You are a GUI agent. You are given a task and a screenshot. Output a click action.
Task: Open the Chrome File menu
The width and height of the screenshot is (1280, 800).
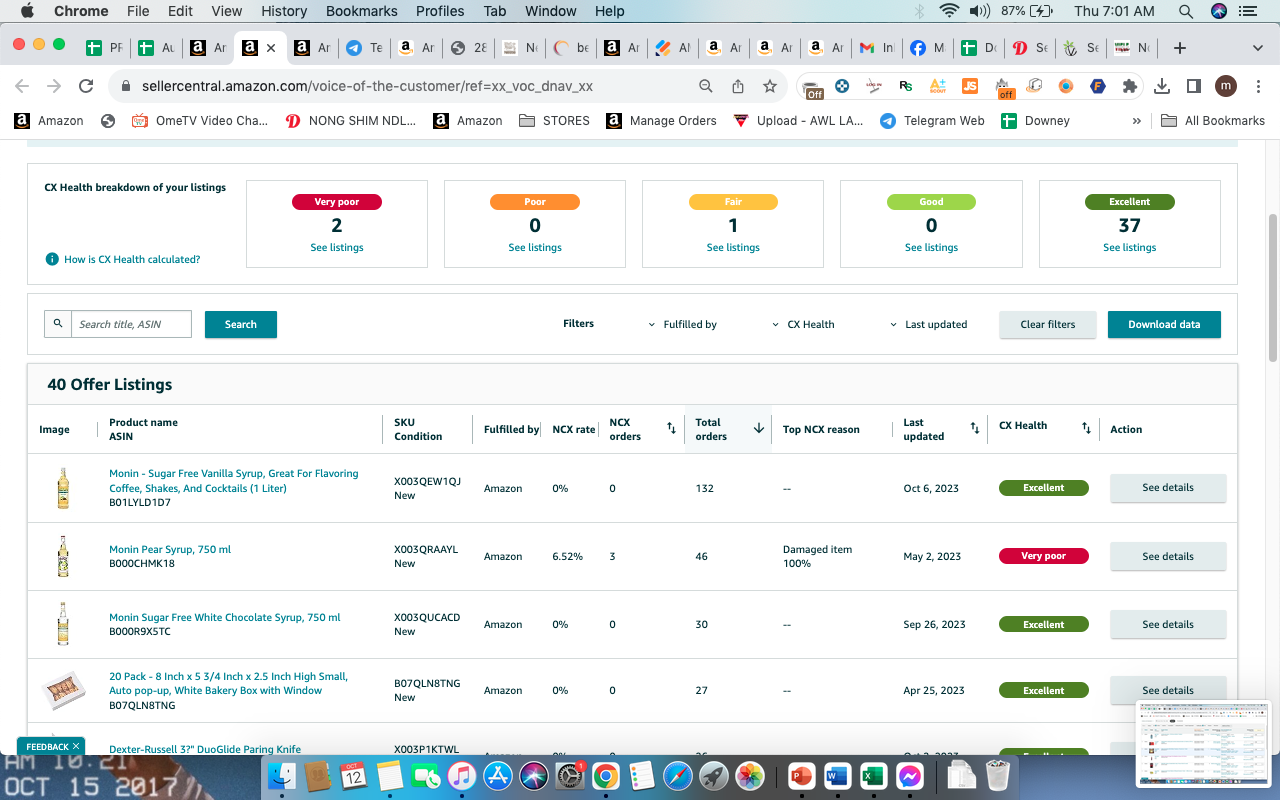138,11
